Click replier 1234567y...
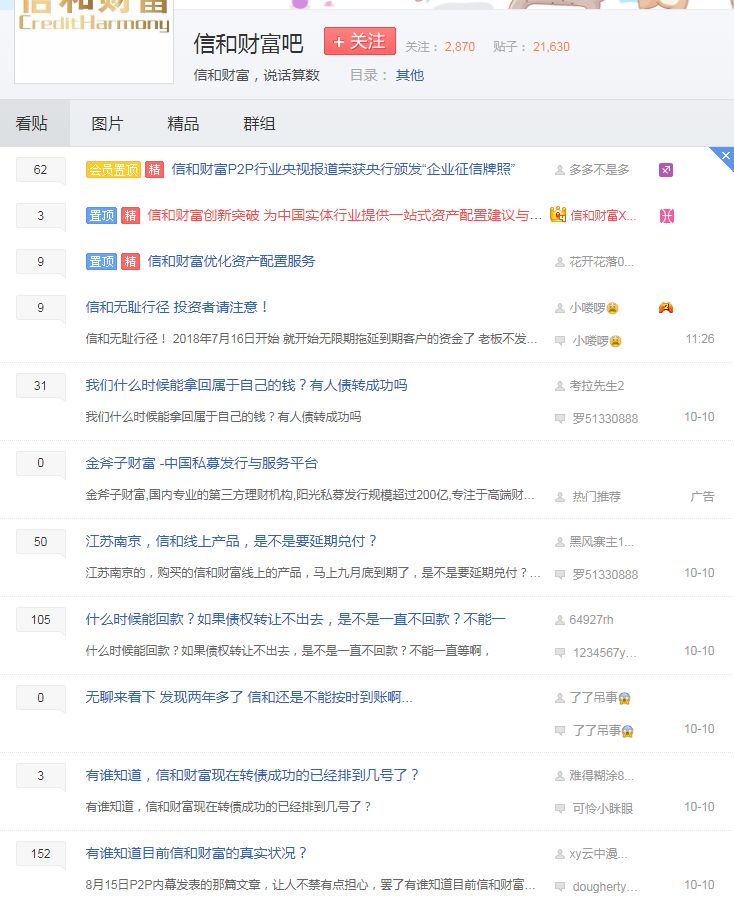Image resolution: width=734 pixels, height=903 pixels. click(x=604, y=652)
